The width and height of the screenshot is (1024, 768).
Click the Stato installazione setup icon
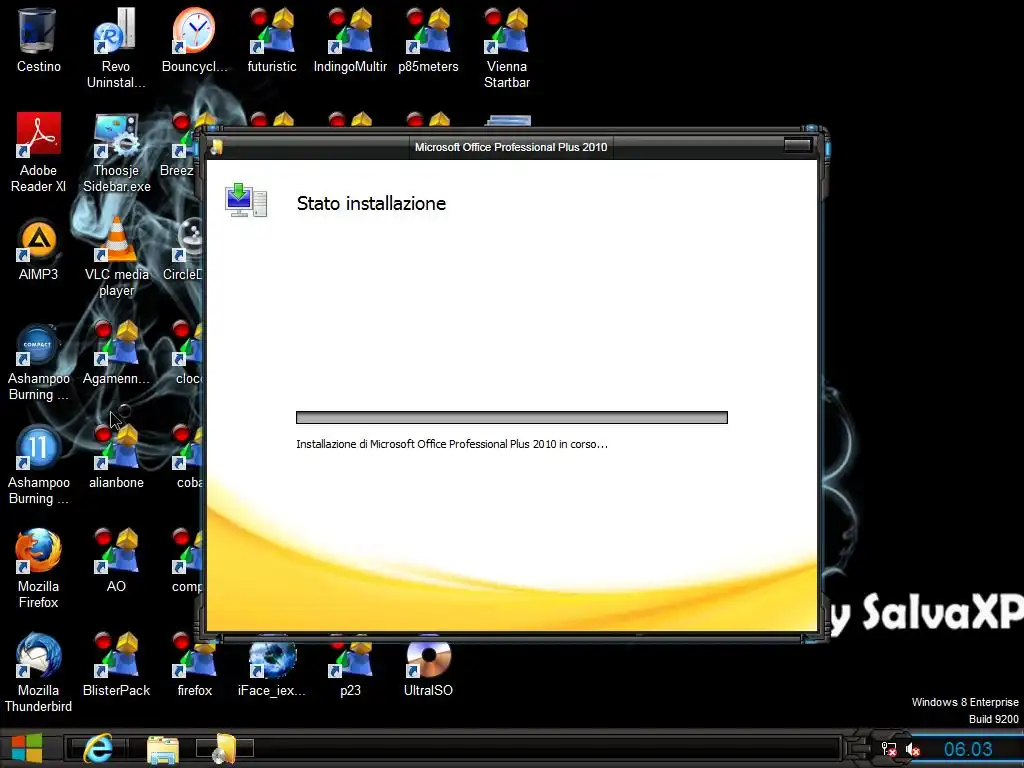[246, 200]
